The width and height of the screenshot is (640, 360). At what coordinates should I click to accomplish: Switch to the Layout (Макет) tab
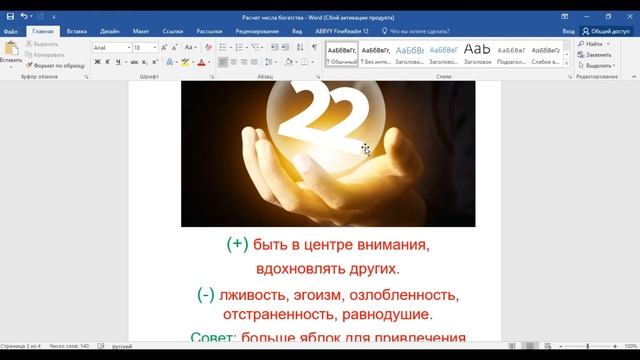point(141,31)
